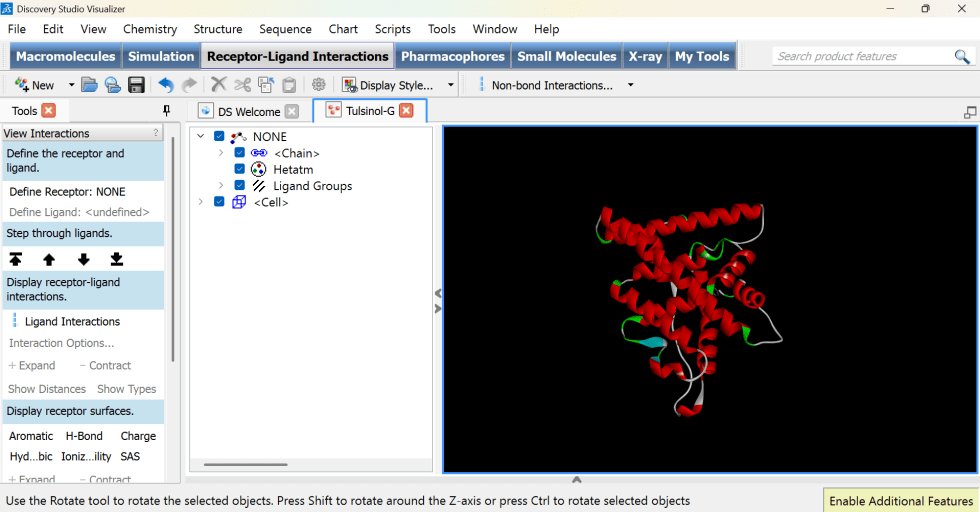
Task: Close the DS Welcome tab
Action: point(292,111)
